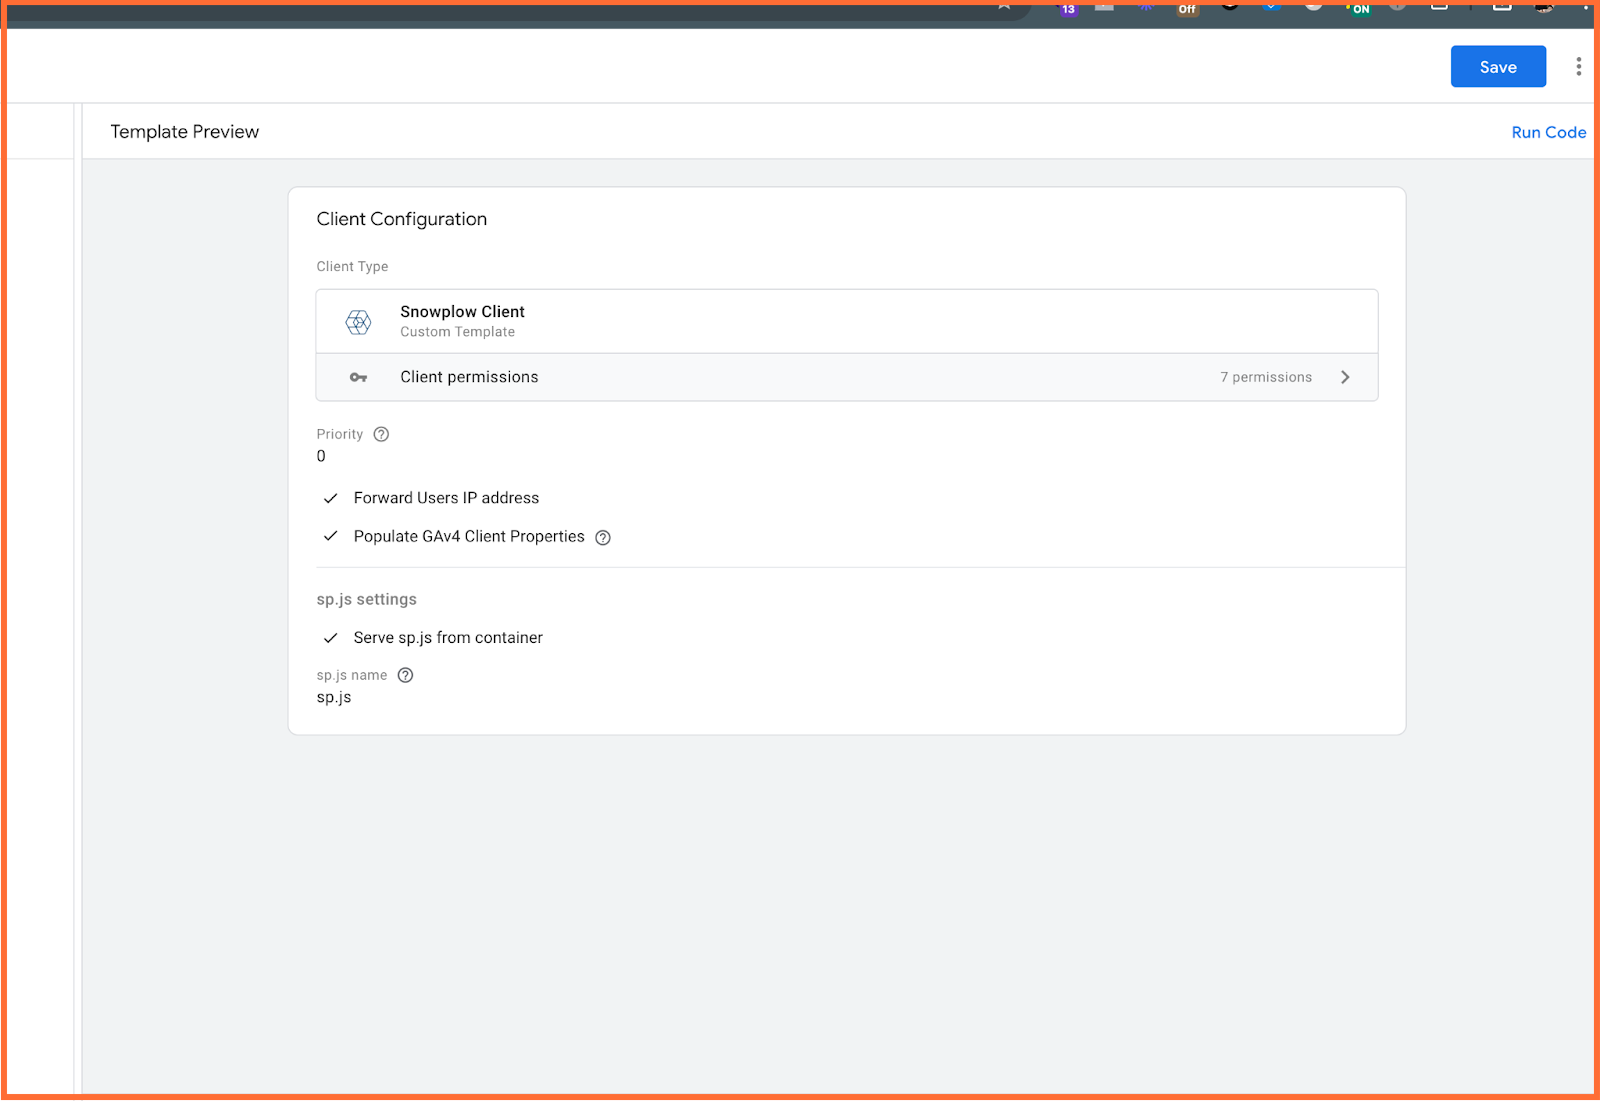The width and height of the screenshot is (1600, 1101).
Task: Select the Template Preview header
Action: coord(184,131)
